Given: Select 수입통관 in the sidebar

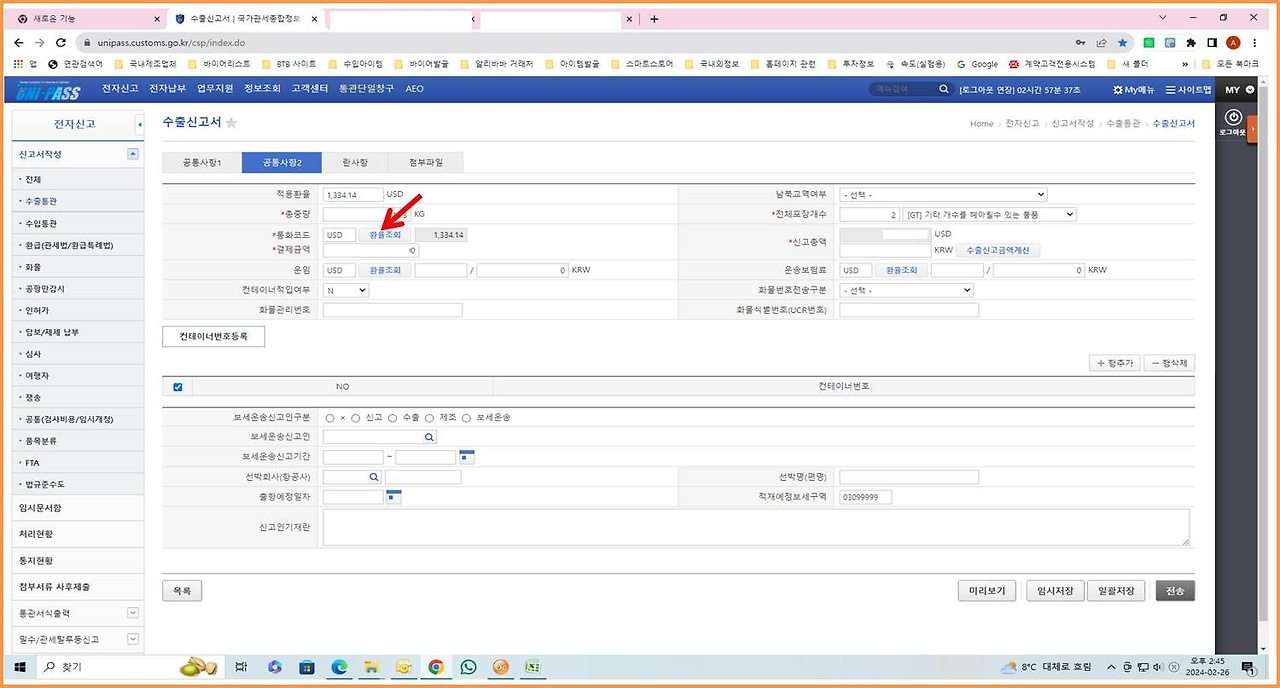Looking at the screenshot, I should click(x=42, y=223).
